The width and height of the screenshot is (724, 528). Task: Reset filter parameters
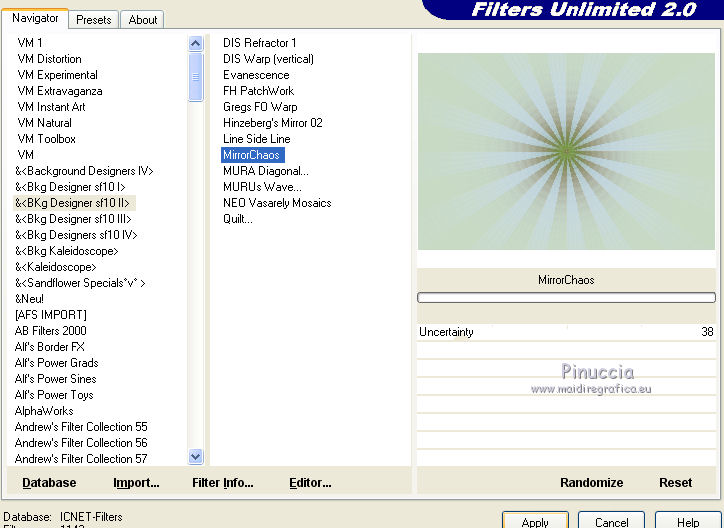coord(676,483)
